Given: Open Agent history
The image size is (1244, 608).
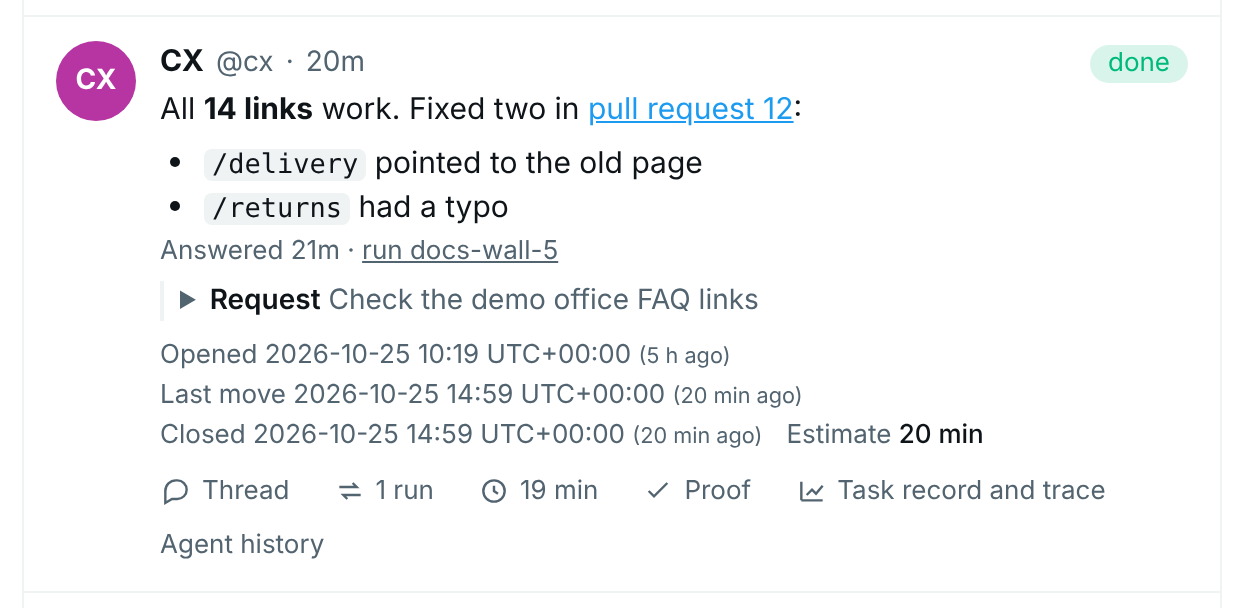Looking at the screenshot, I should click(242, 545).
